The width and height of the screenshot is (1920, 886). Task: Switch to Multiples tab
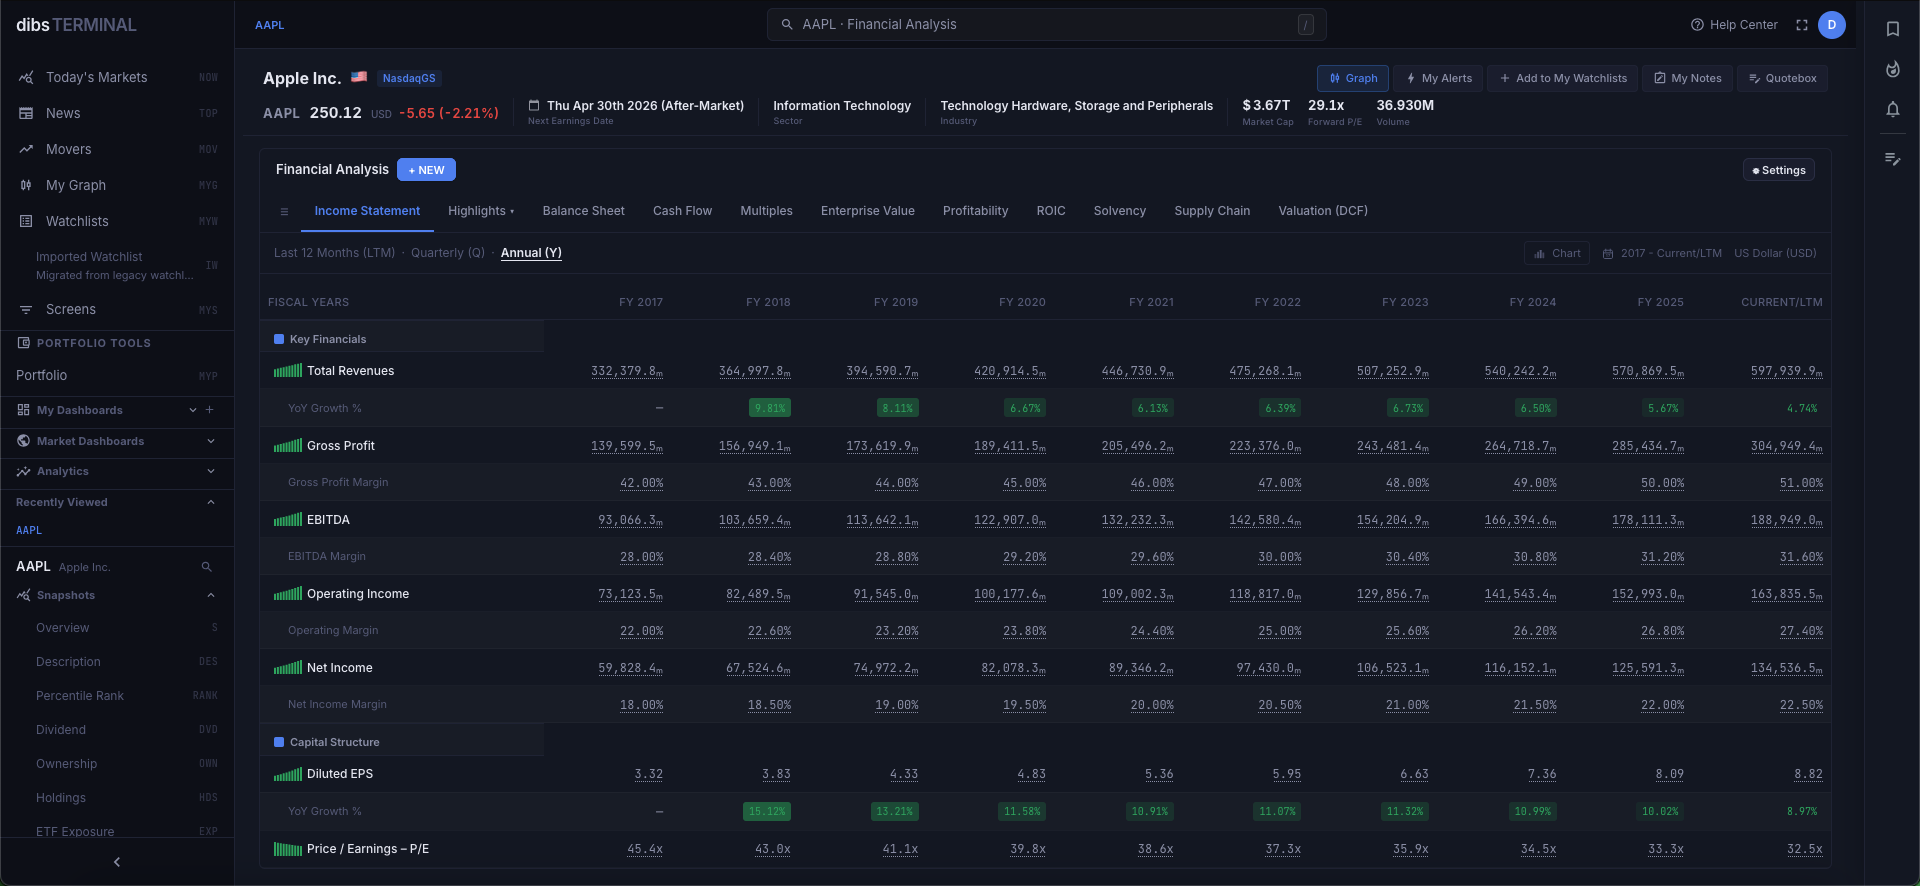pyautogui.click(x=766, y=211)
